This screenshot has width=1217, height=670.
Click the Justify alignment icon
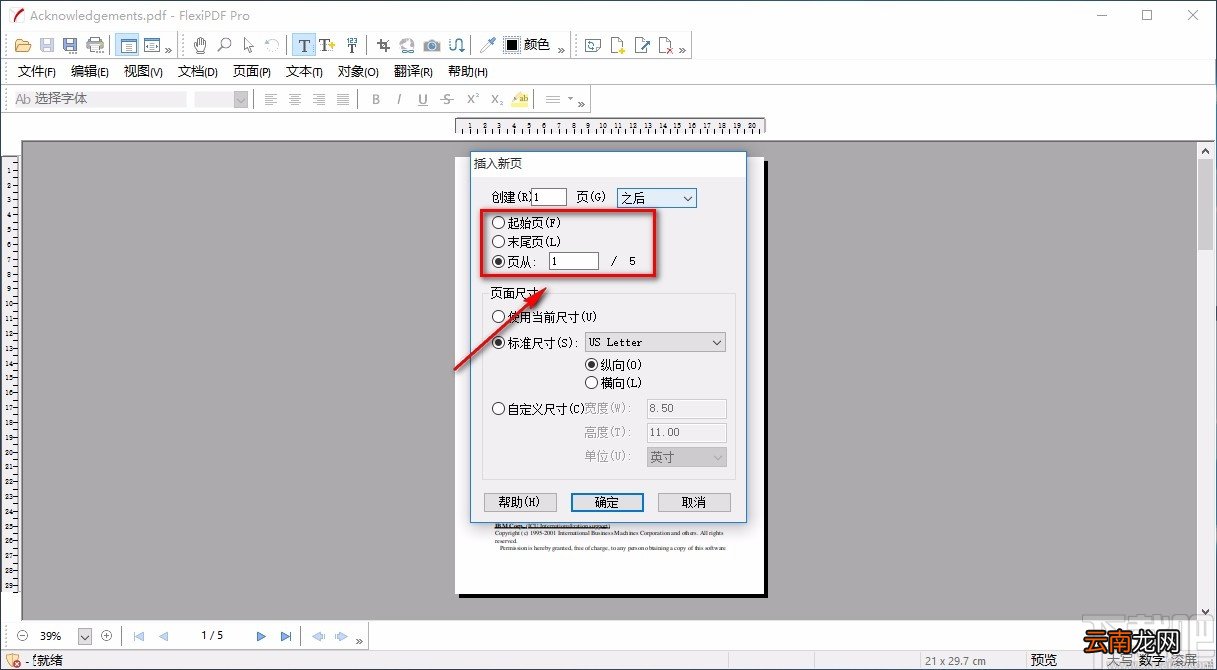click(343, 99)
